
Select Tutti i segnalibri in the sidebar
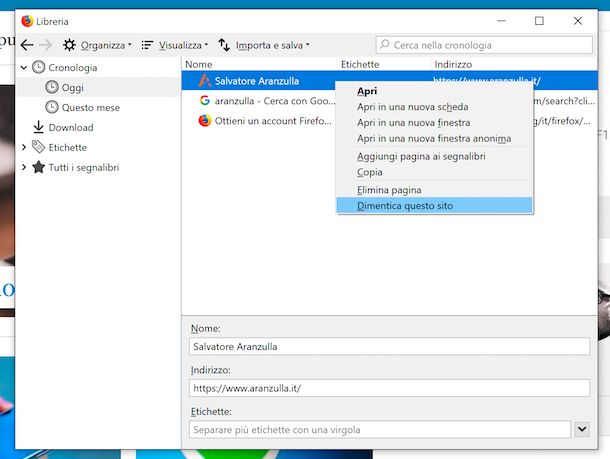[x=84, y=168]
